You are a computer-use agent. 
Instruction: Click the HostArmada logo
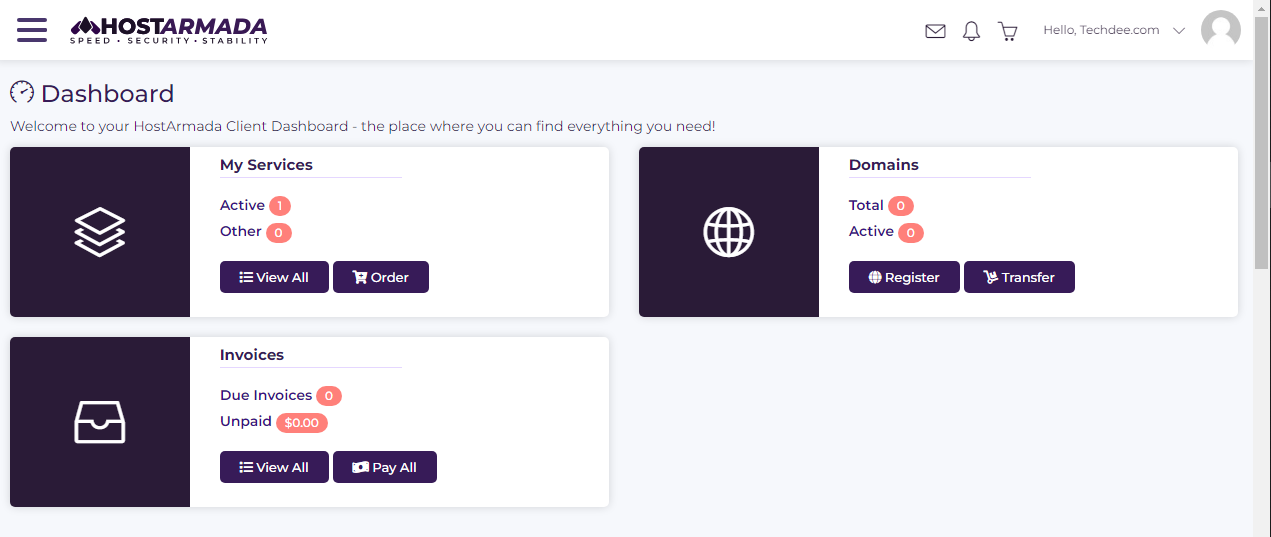click(x=169, y=30)
